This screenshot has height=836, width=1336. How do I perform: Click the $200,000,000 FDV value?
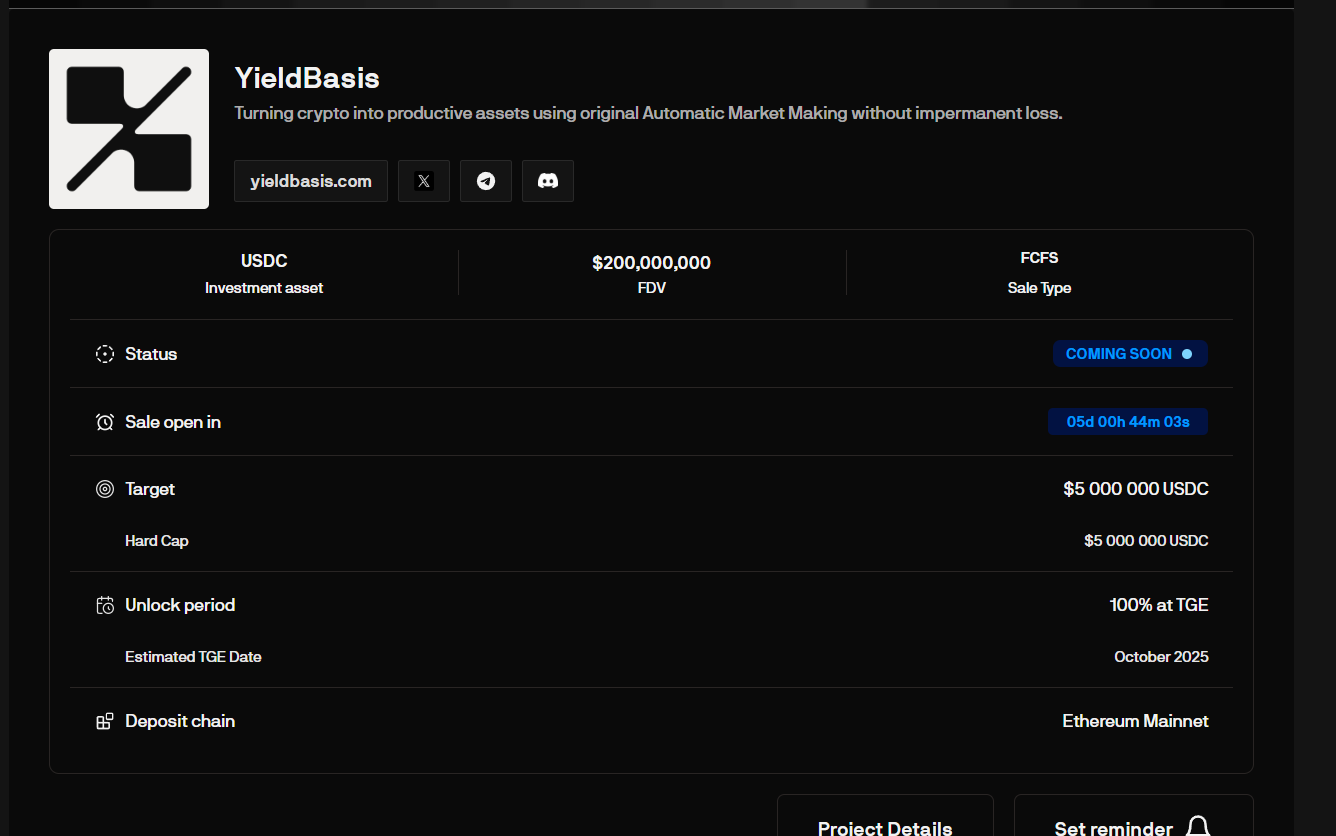[651, 263]
